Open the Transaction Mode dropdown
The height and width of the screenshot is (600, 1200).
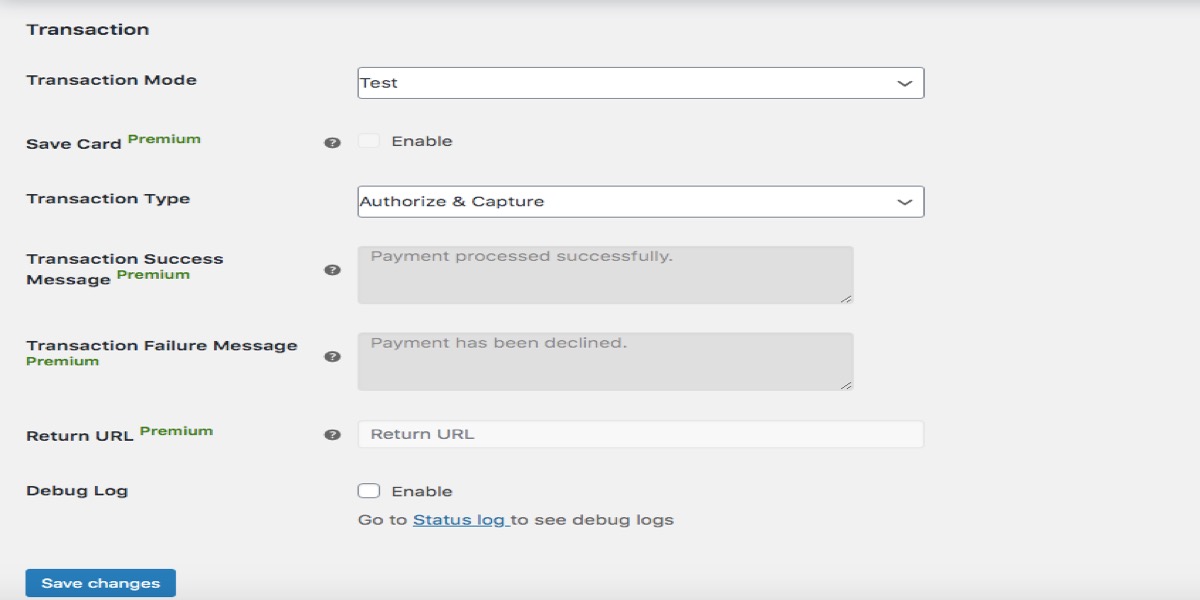641,83
